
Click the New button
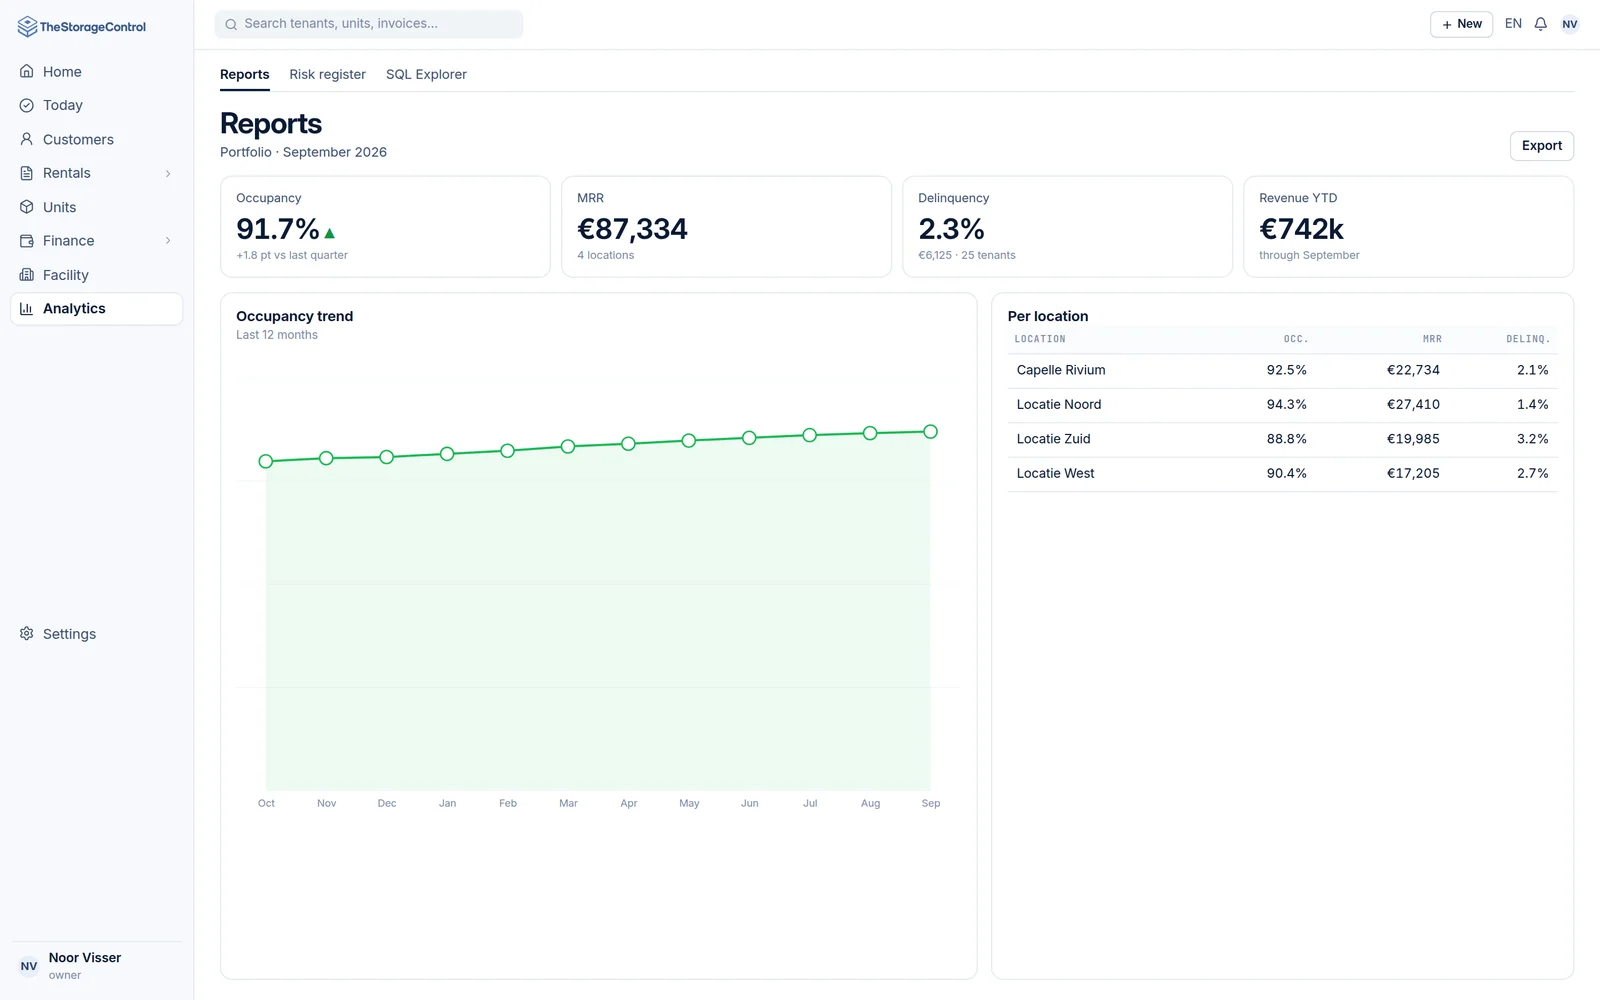[x=1461, y=24]
